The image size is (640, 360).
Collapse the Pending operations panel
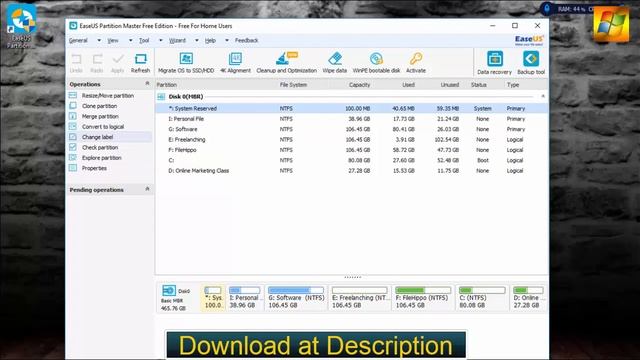147,189
